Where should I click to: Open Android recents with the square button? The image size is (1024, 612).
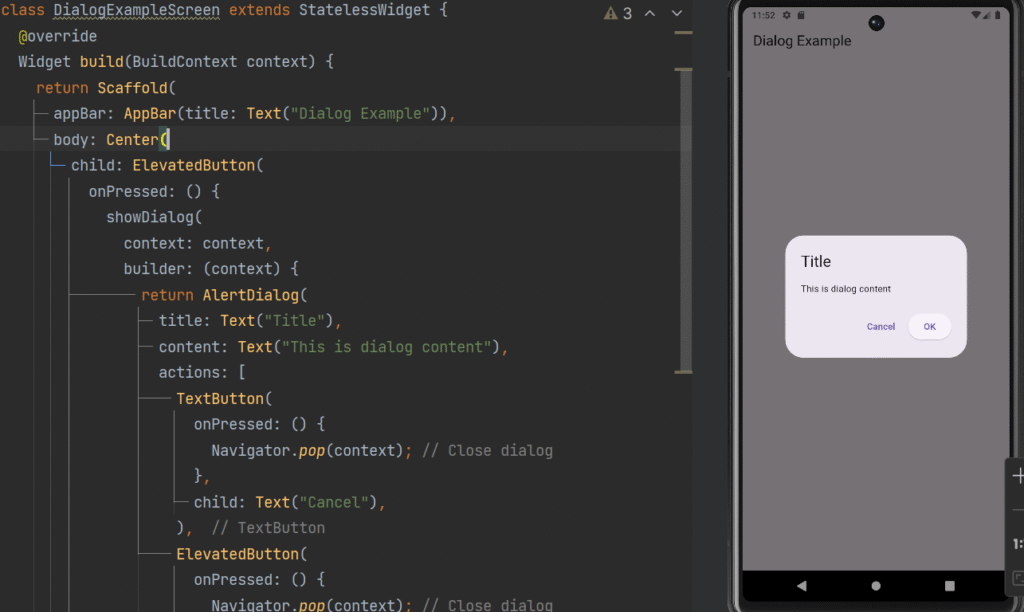tap(949, 586)
